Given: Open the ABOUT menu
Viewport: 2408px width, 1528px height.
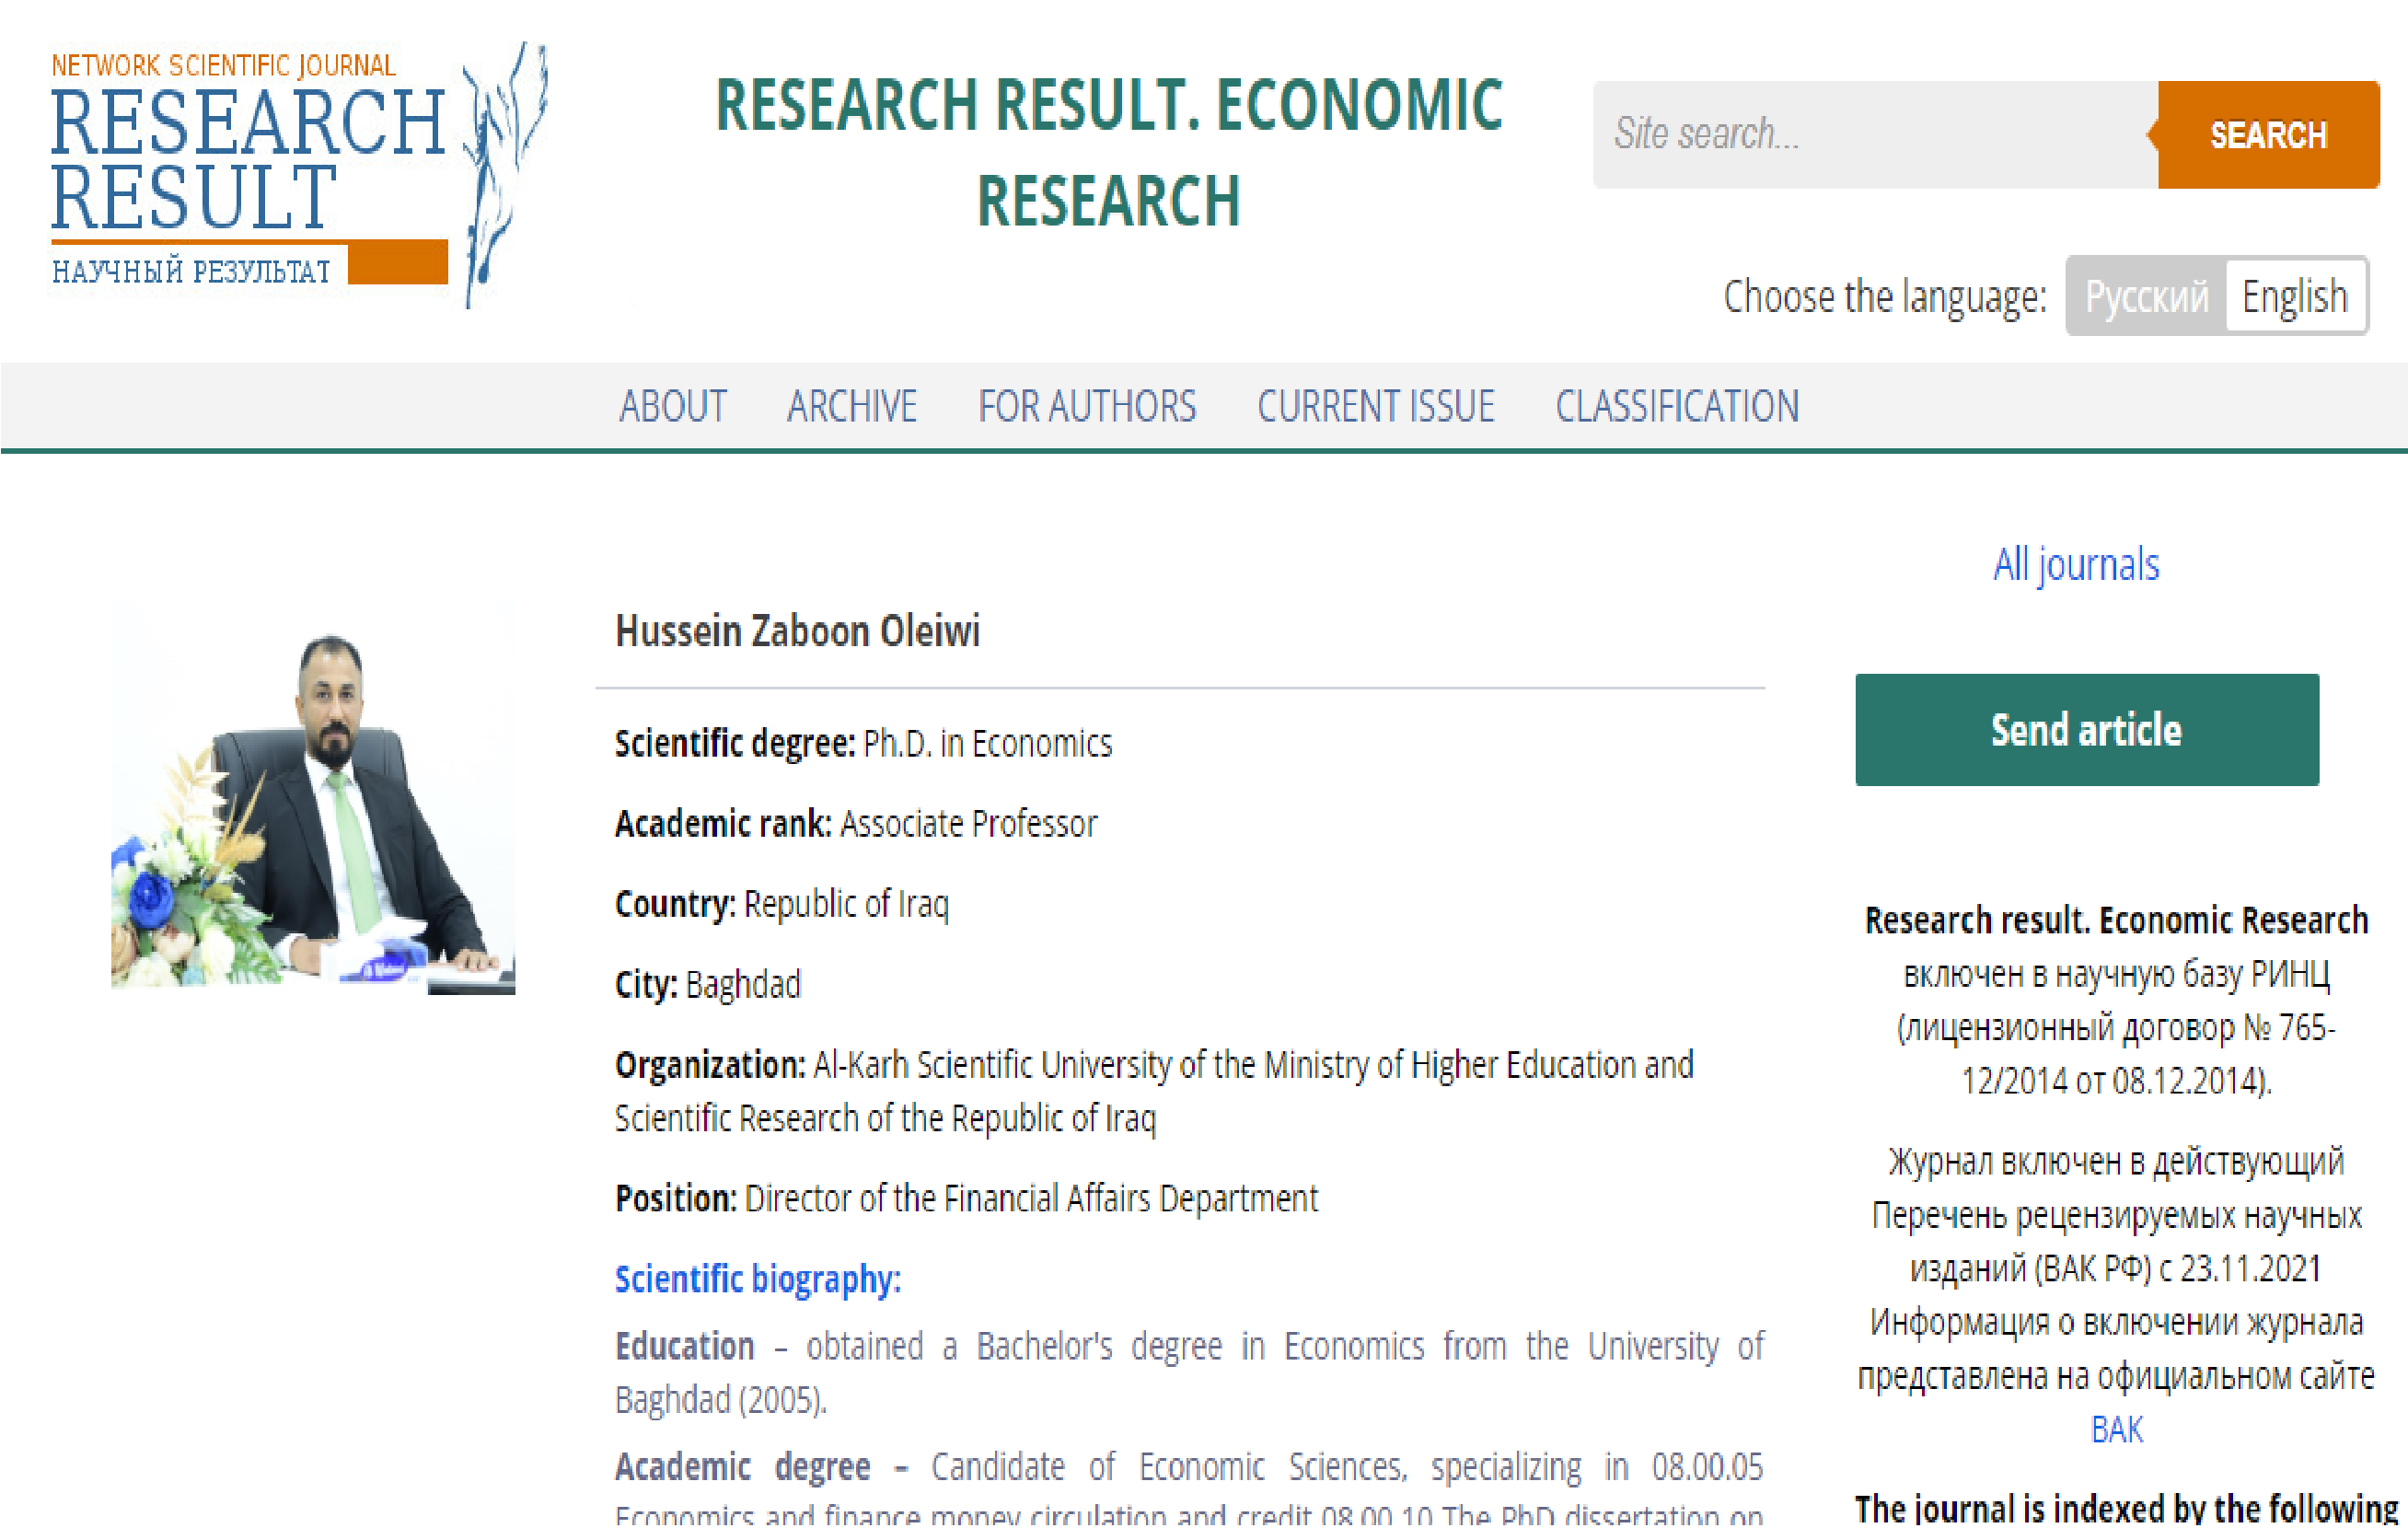Looking at the screenshot, I should tap(672, 407).
